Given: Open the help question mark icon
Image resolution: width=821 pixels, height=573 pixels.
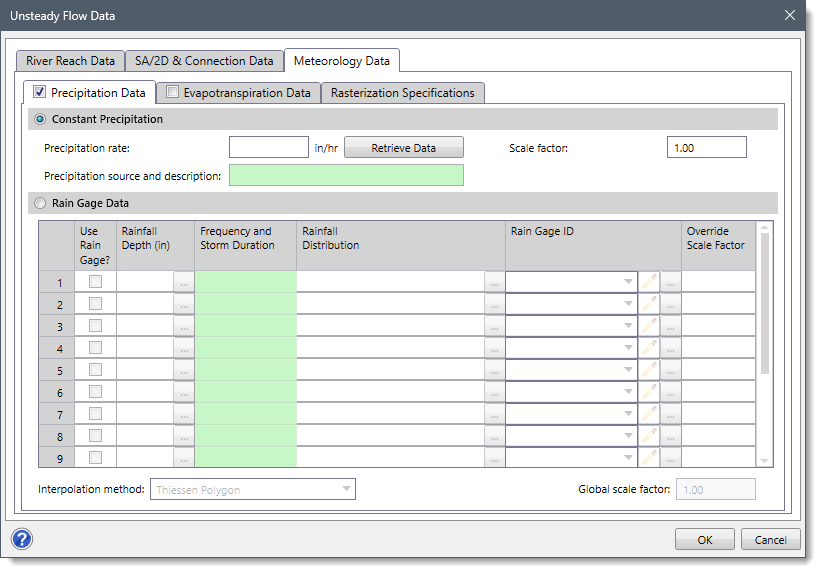Looking at the screenshot, I should (22, 539).
